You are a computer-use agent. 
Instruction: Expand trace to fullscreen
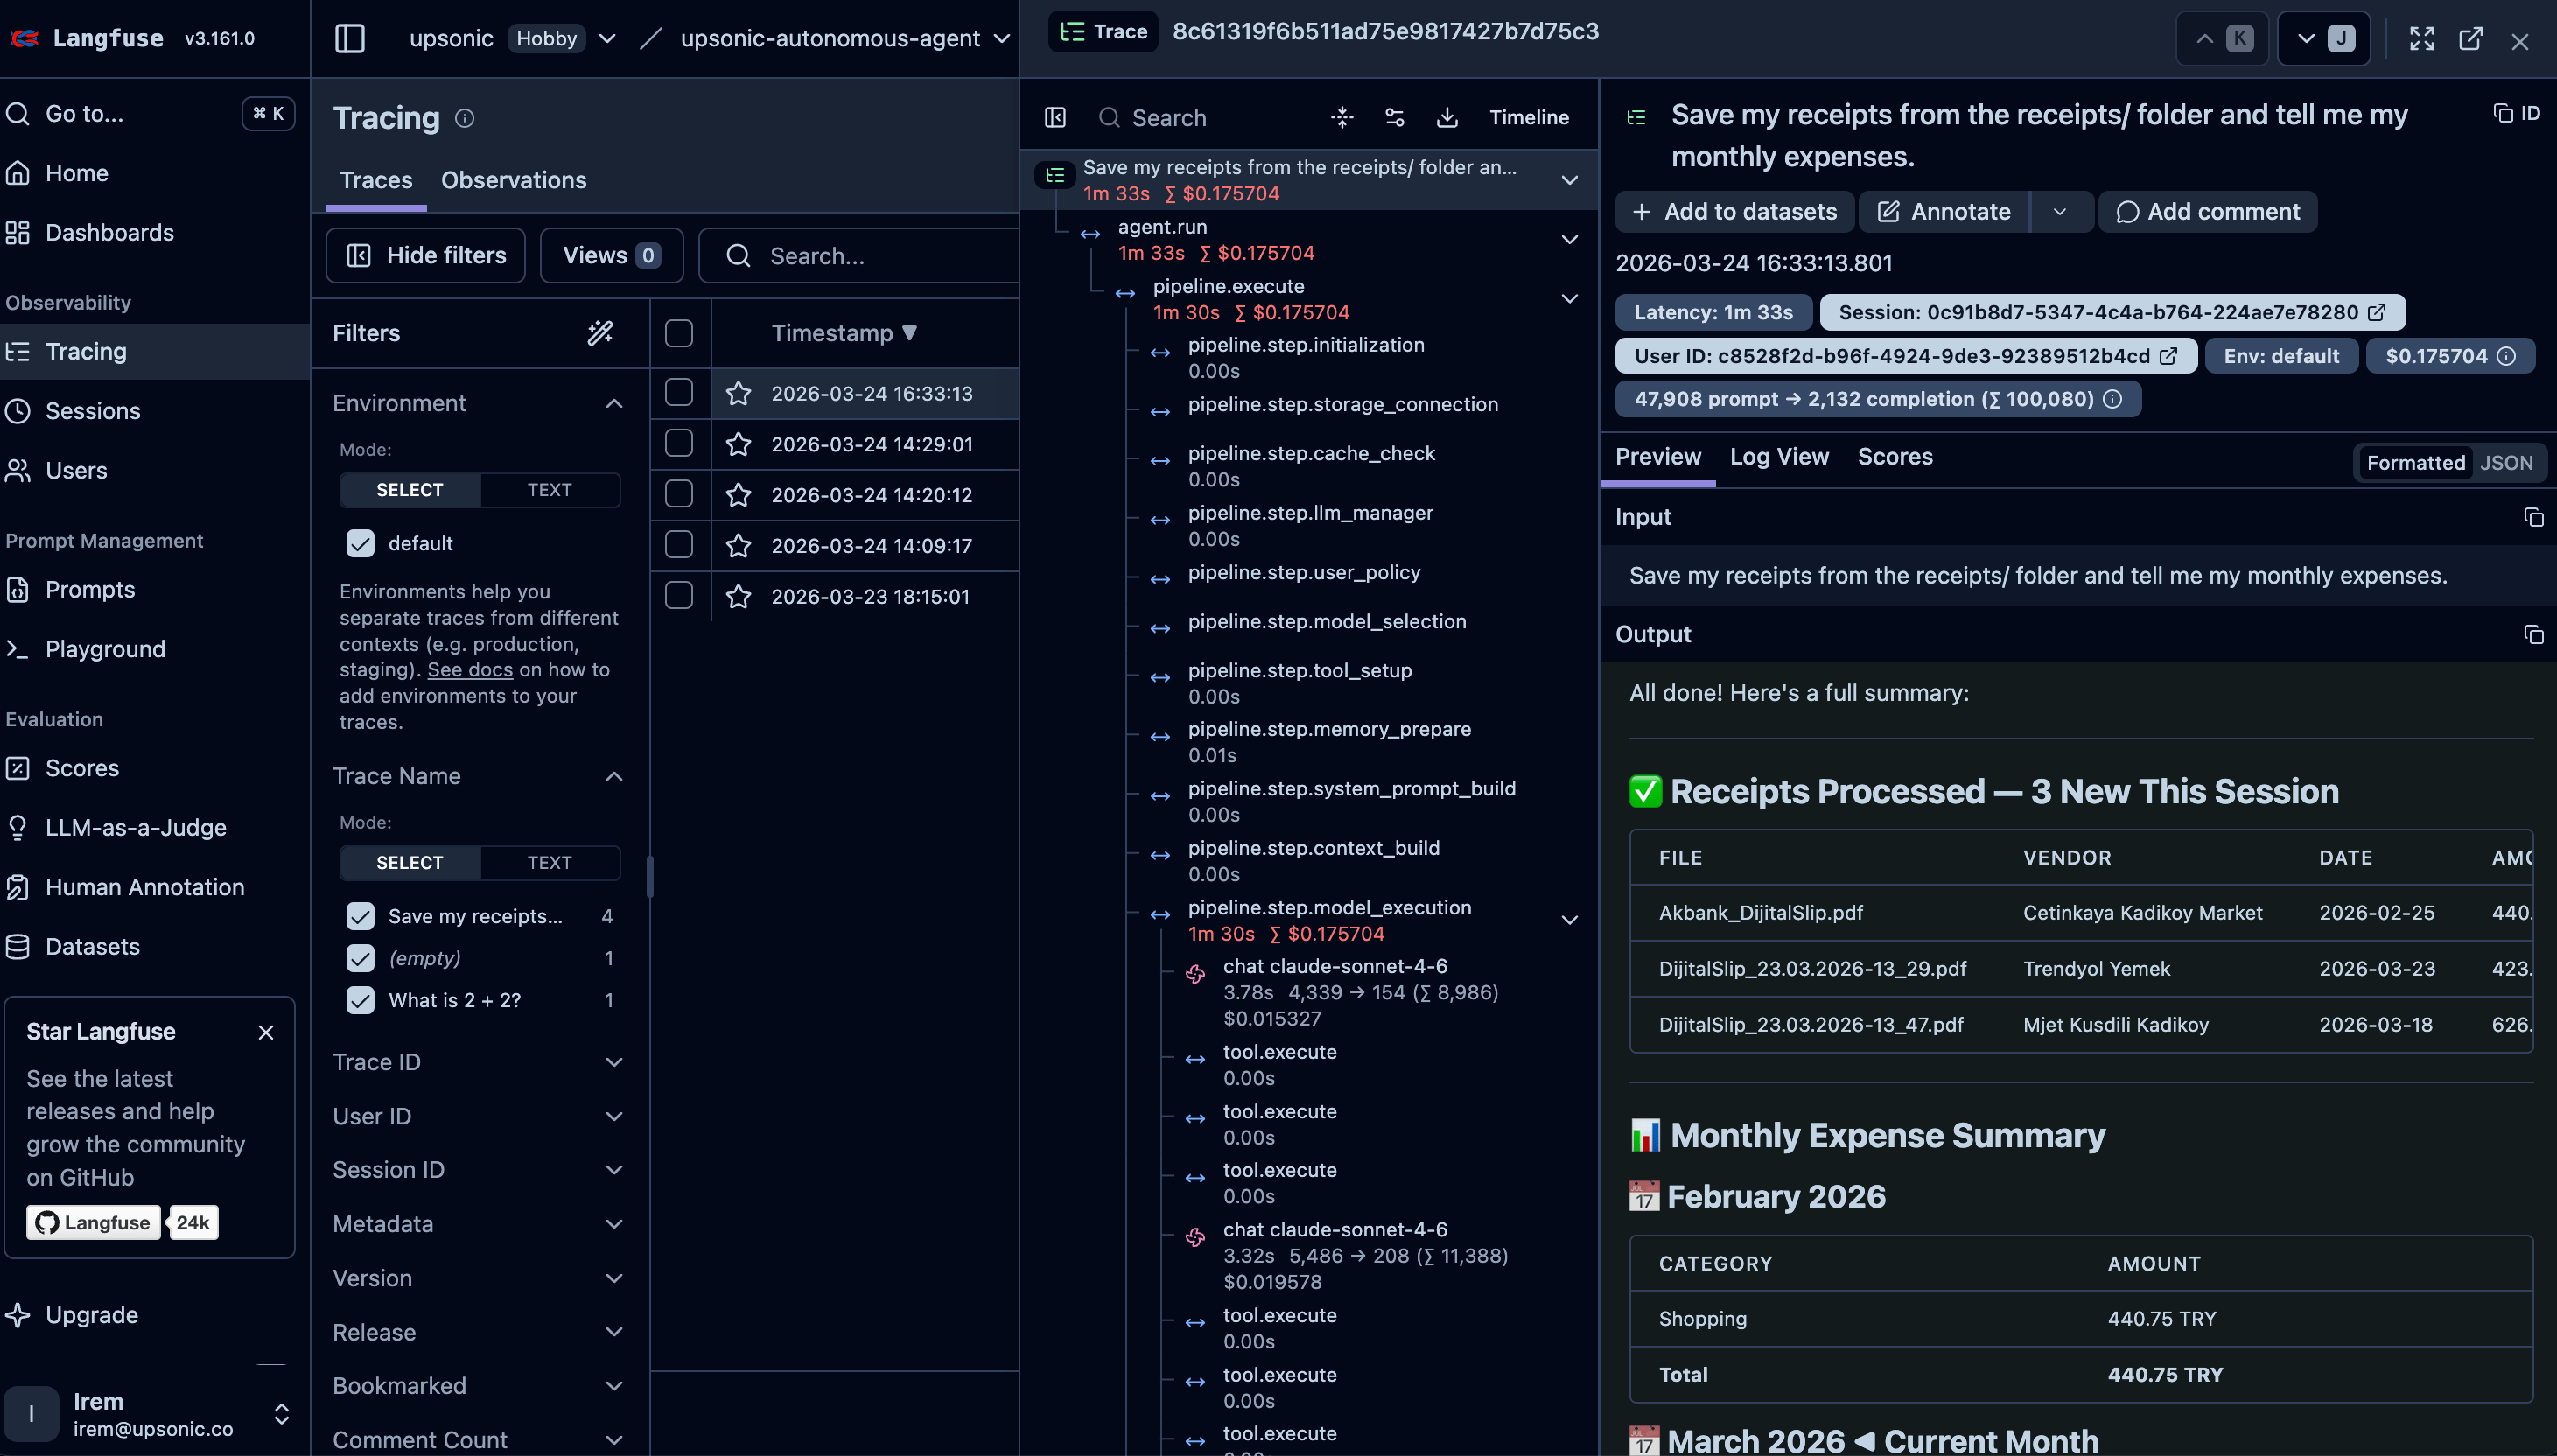(x=2421, y=39)
